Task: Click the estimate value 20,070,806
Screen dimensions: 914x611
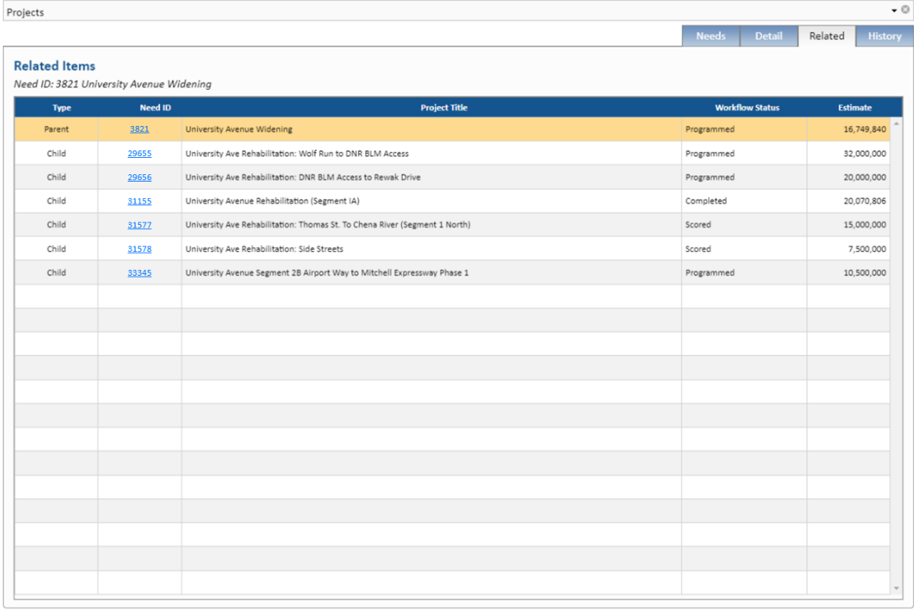Action: tap(864, 201)
